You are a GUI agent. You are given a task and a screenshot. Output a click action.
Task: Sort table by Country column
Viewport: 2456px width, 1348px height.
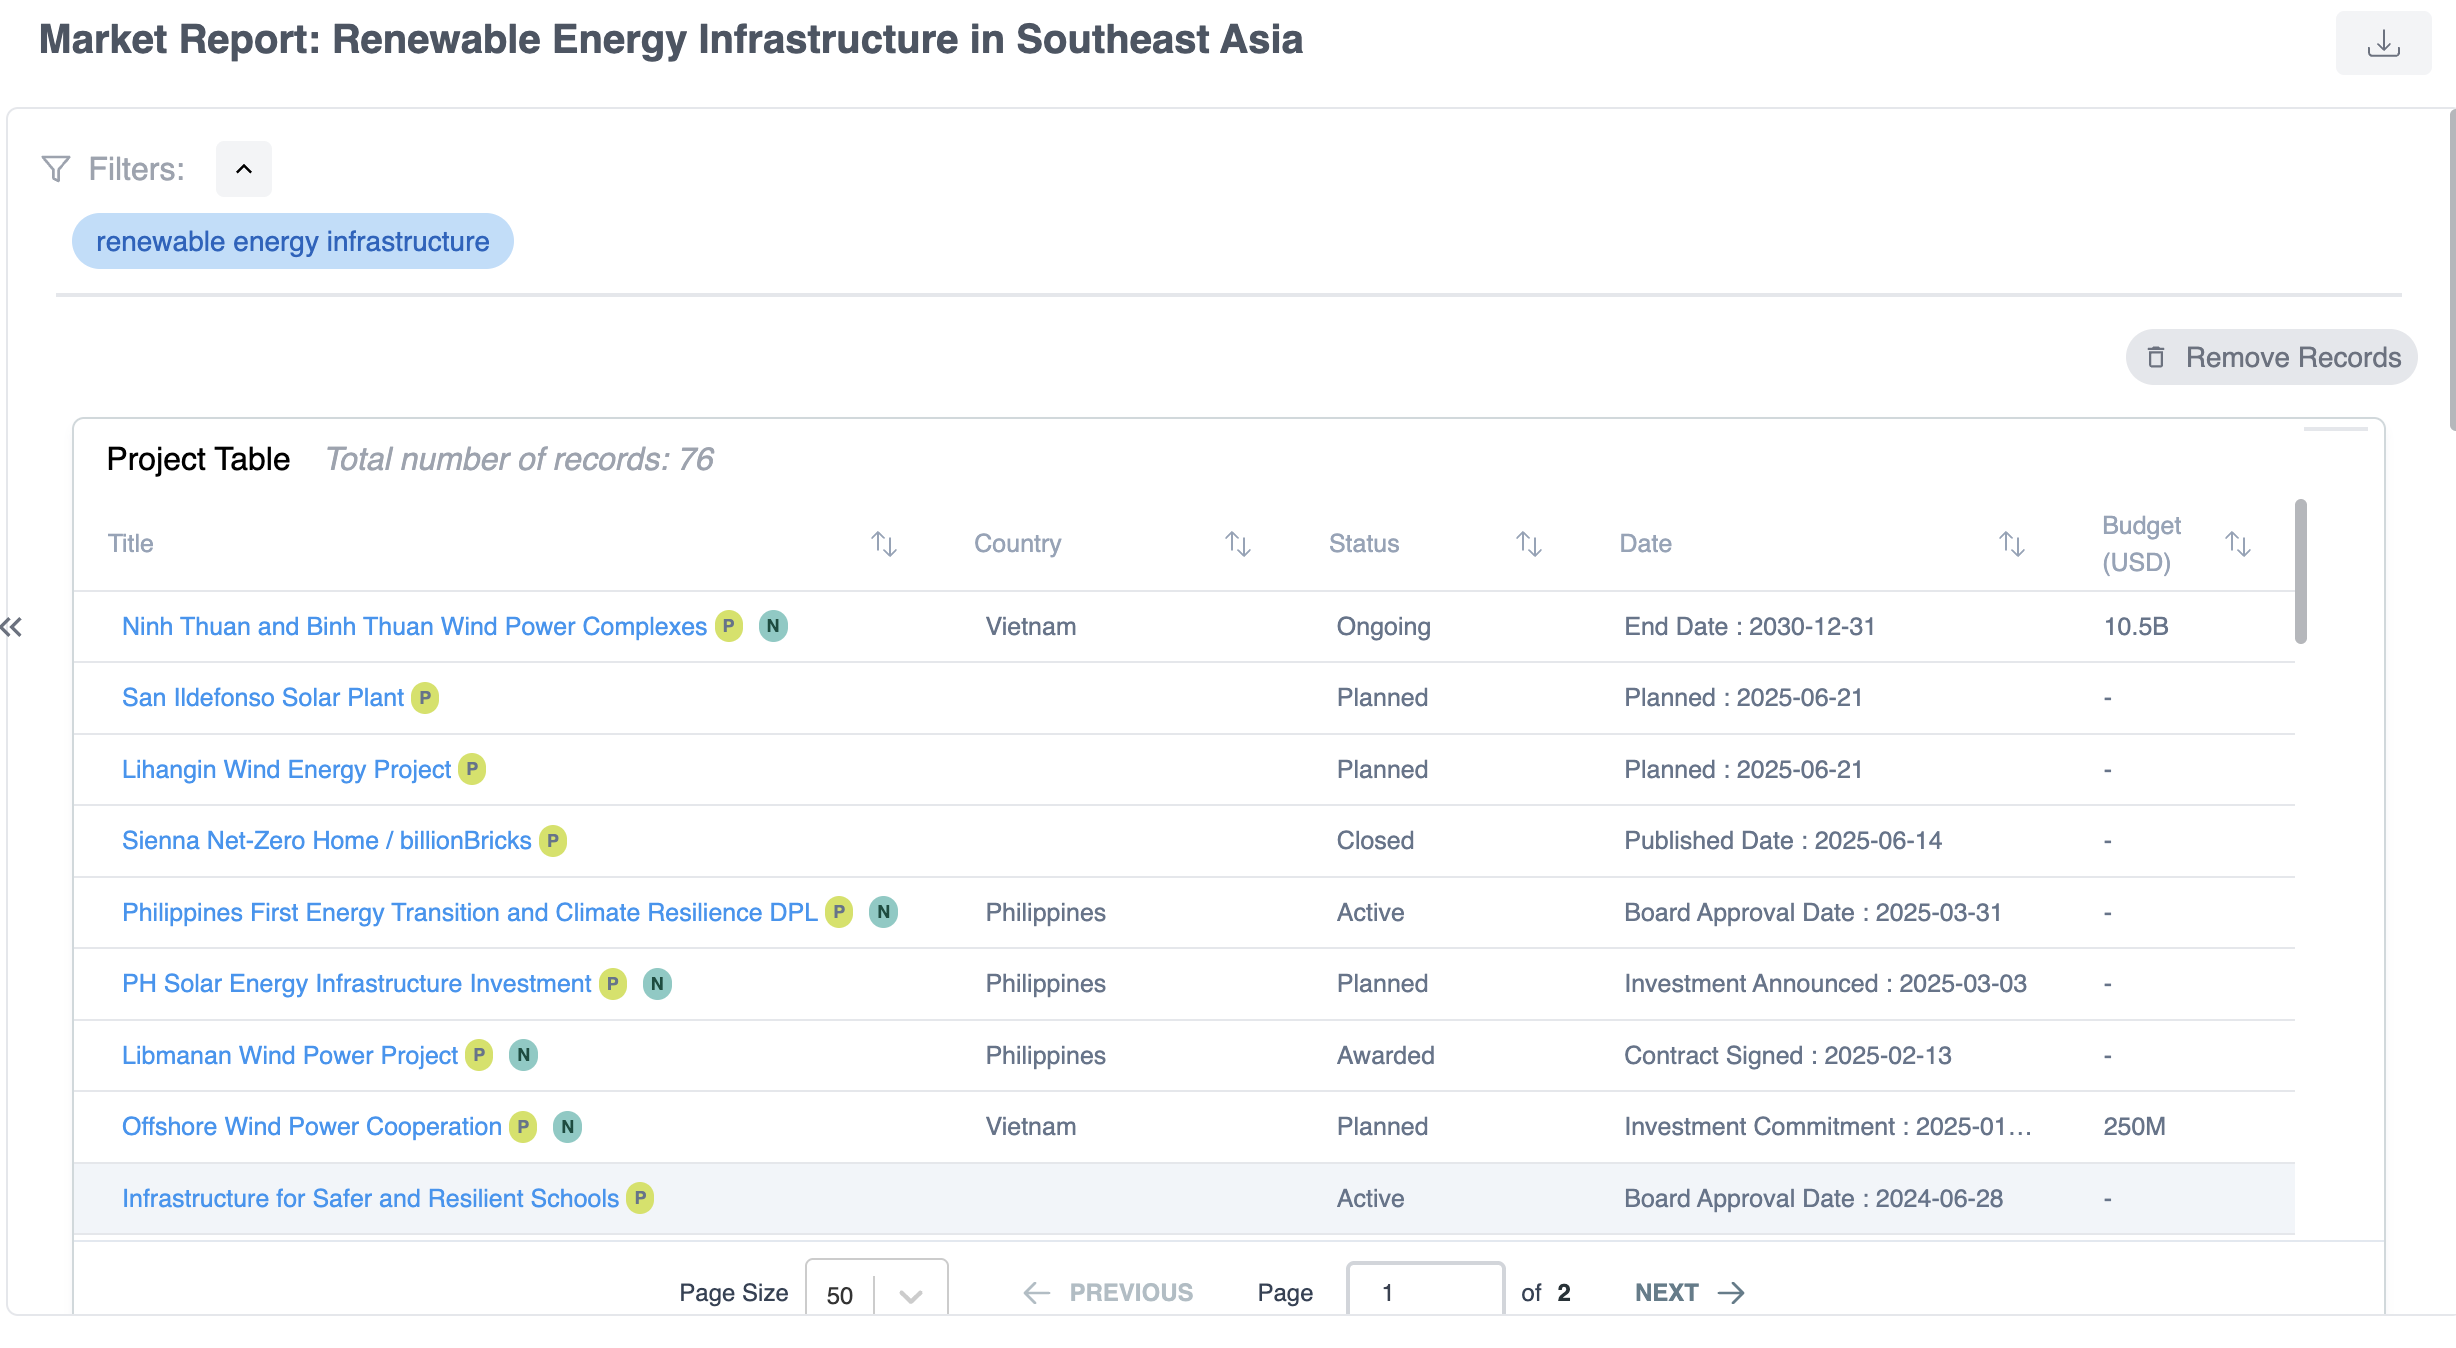(1238, 544)
